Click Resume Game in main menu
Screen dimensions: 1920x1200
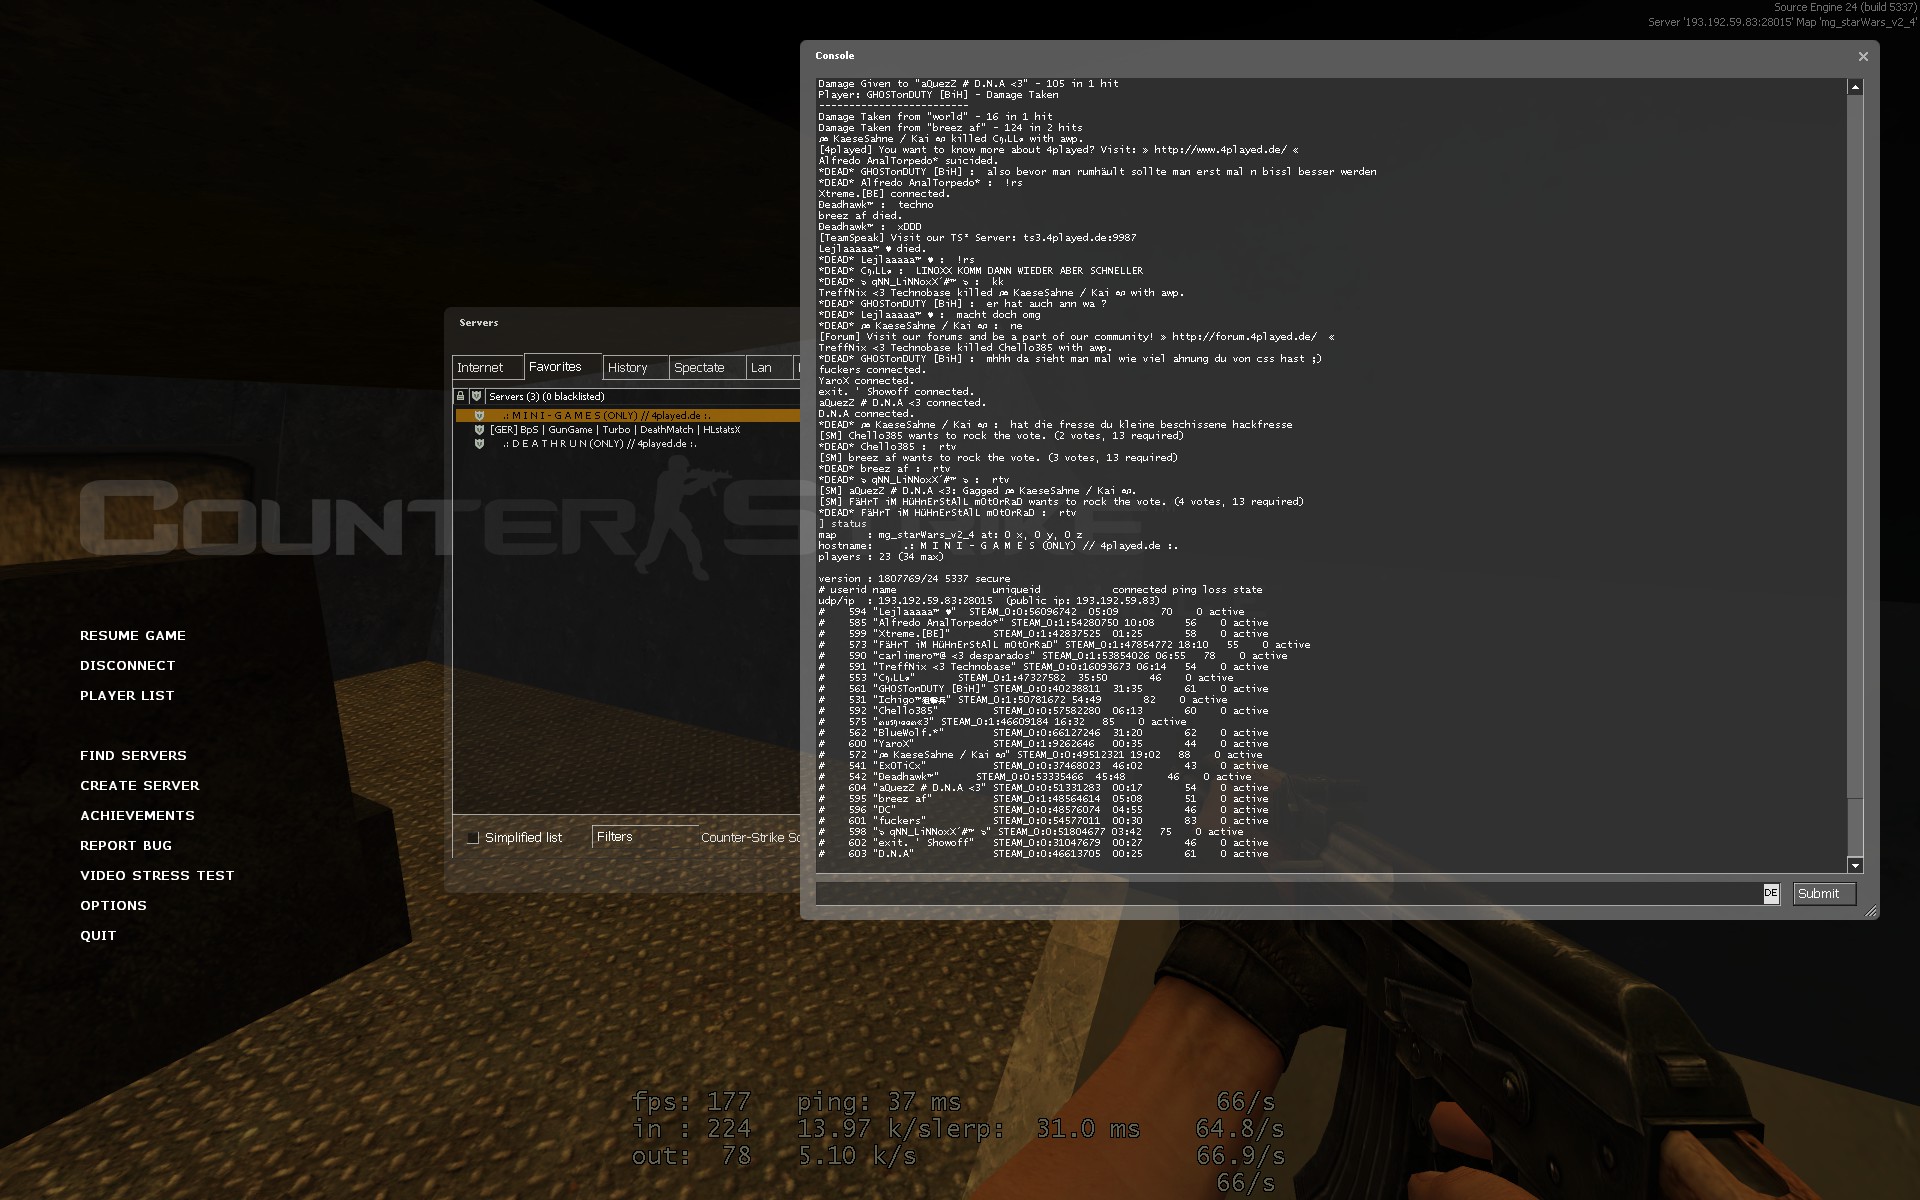(133, 636)
